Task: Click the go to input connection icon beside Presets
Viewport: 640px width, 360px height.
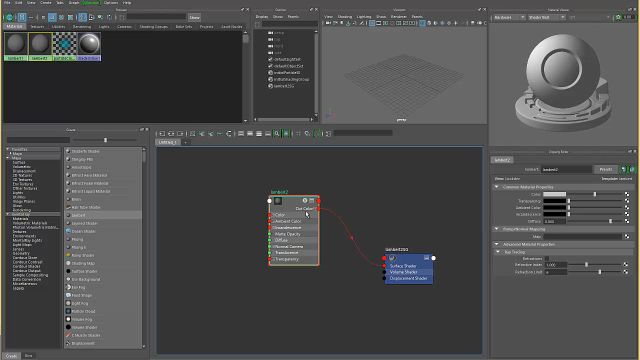Action: pos(623,169)
